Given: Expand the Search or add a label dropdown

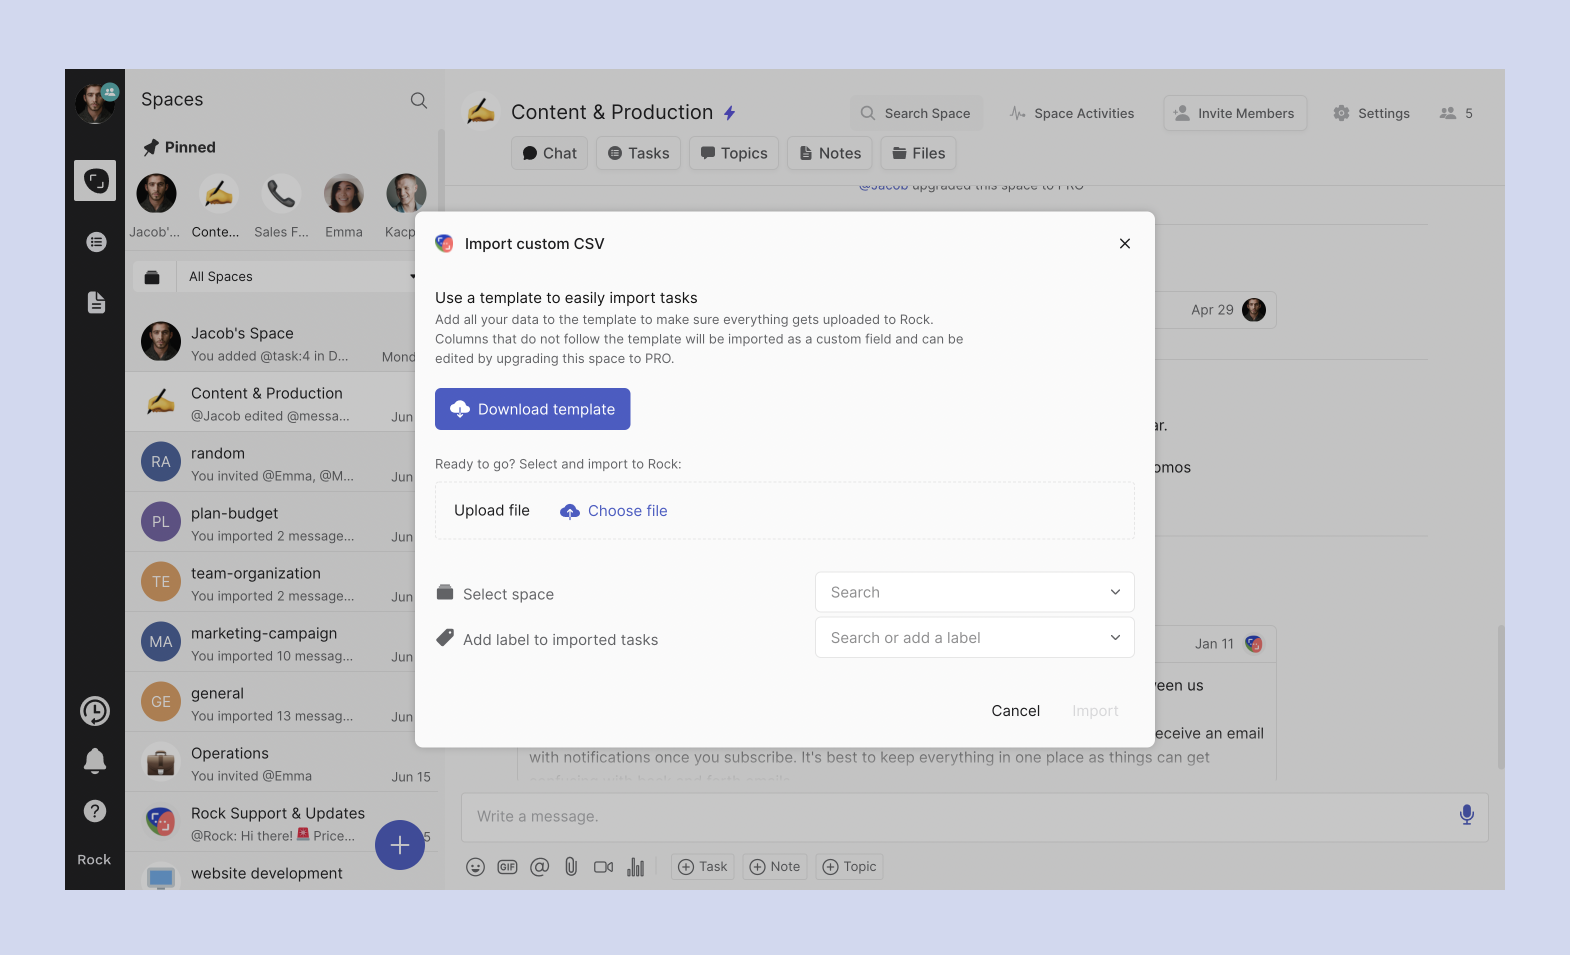Looking at the screenshot, I should (974, 638).
